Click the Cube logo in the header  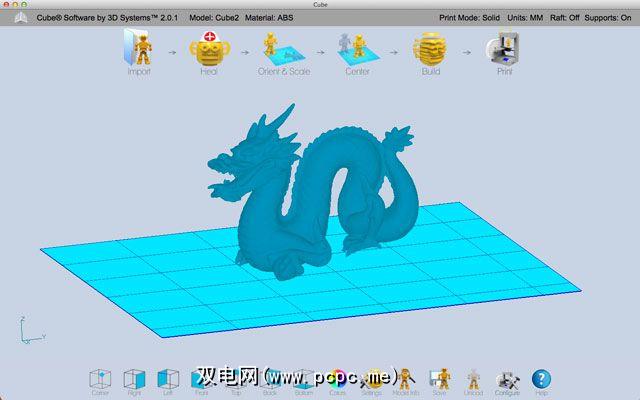(x=20, y=18)
